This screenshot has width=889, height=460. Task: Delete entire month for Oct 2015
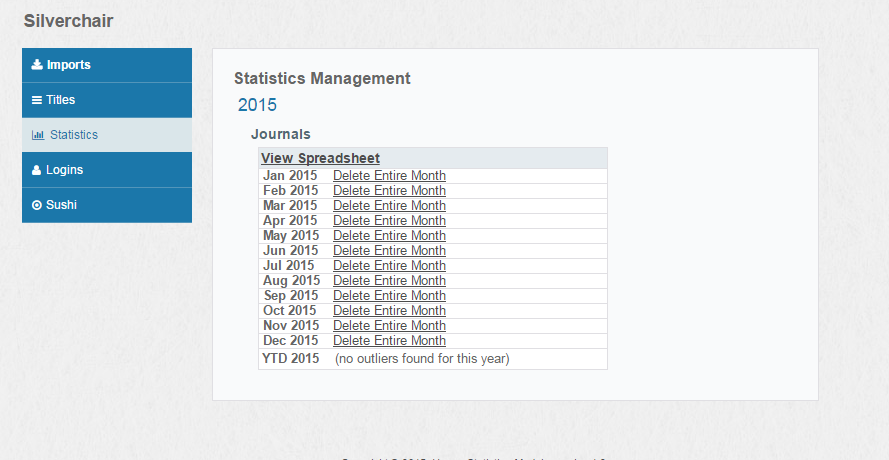pos(389,311)
